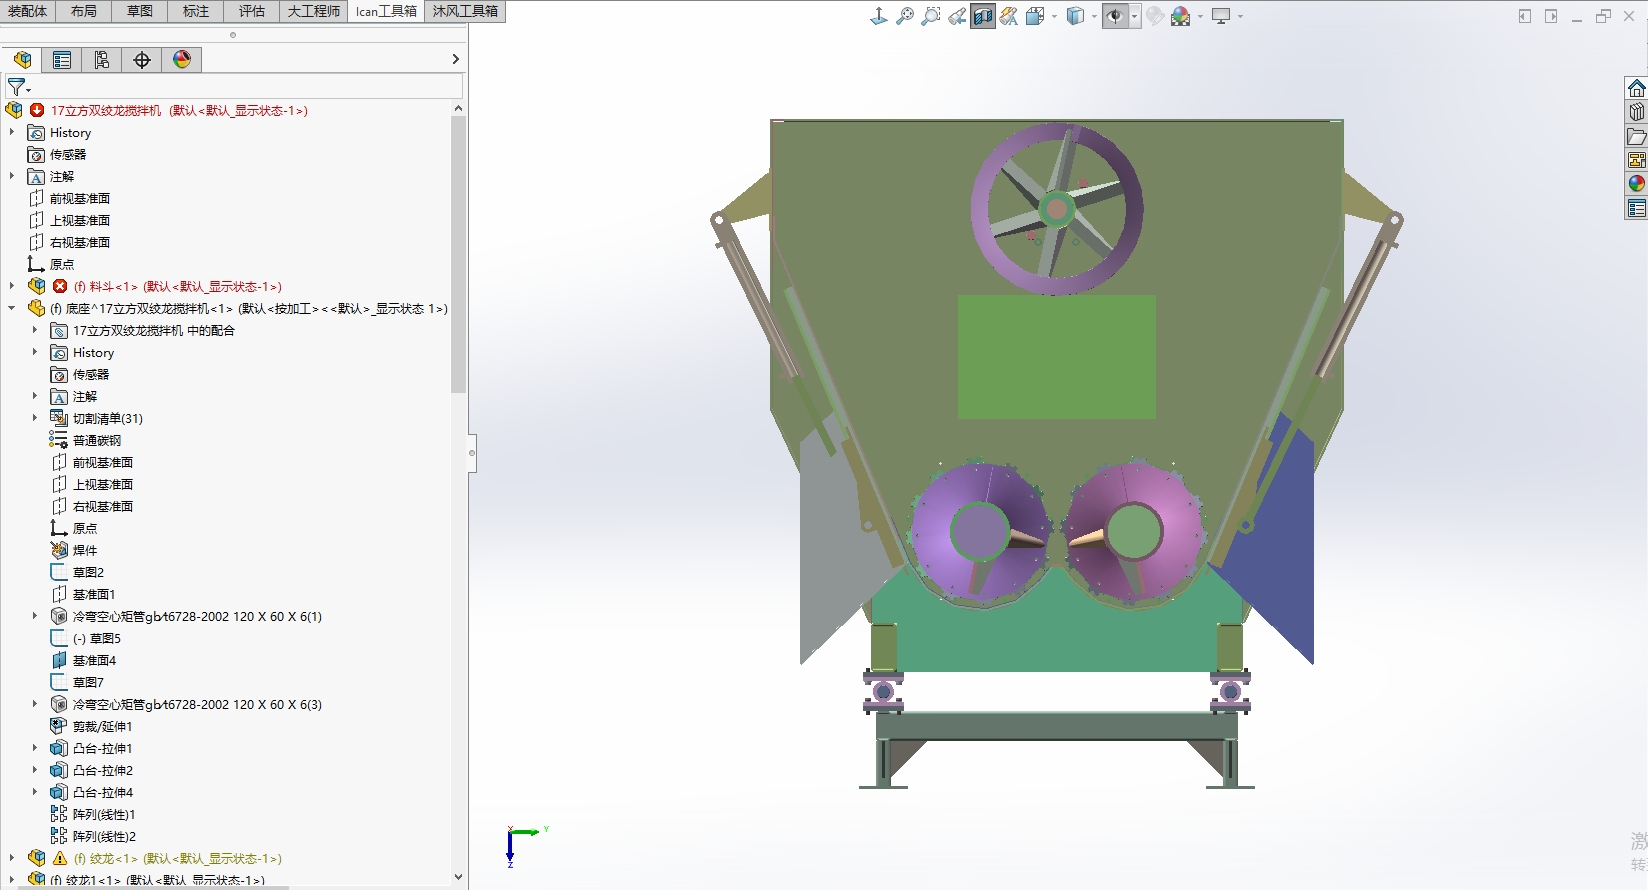Open Appearances and Scenes task pane

coord(1636,184)
